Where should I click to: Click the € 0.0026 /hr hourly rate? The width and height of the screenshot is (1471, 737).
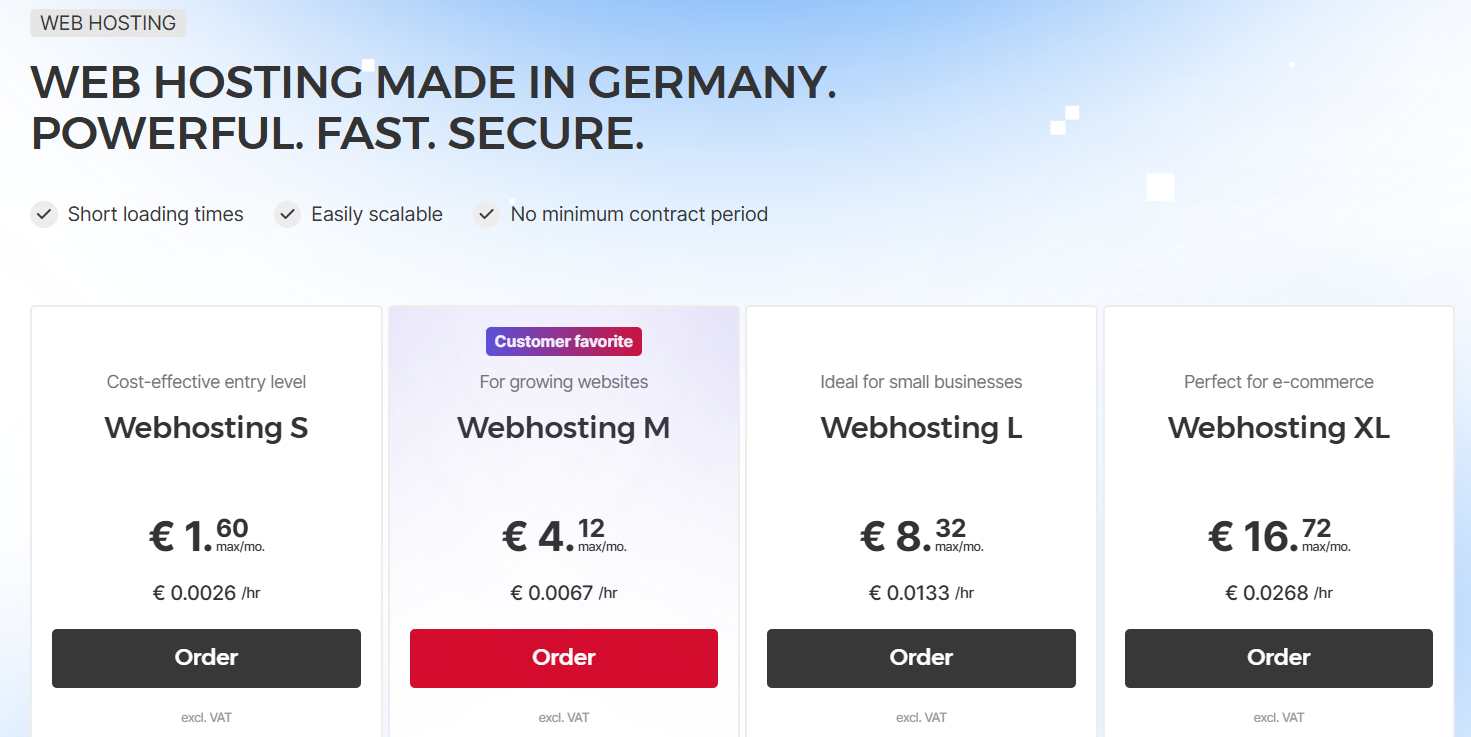(206, 593)
